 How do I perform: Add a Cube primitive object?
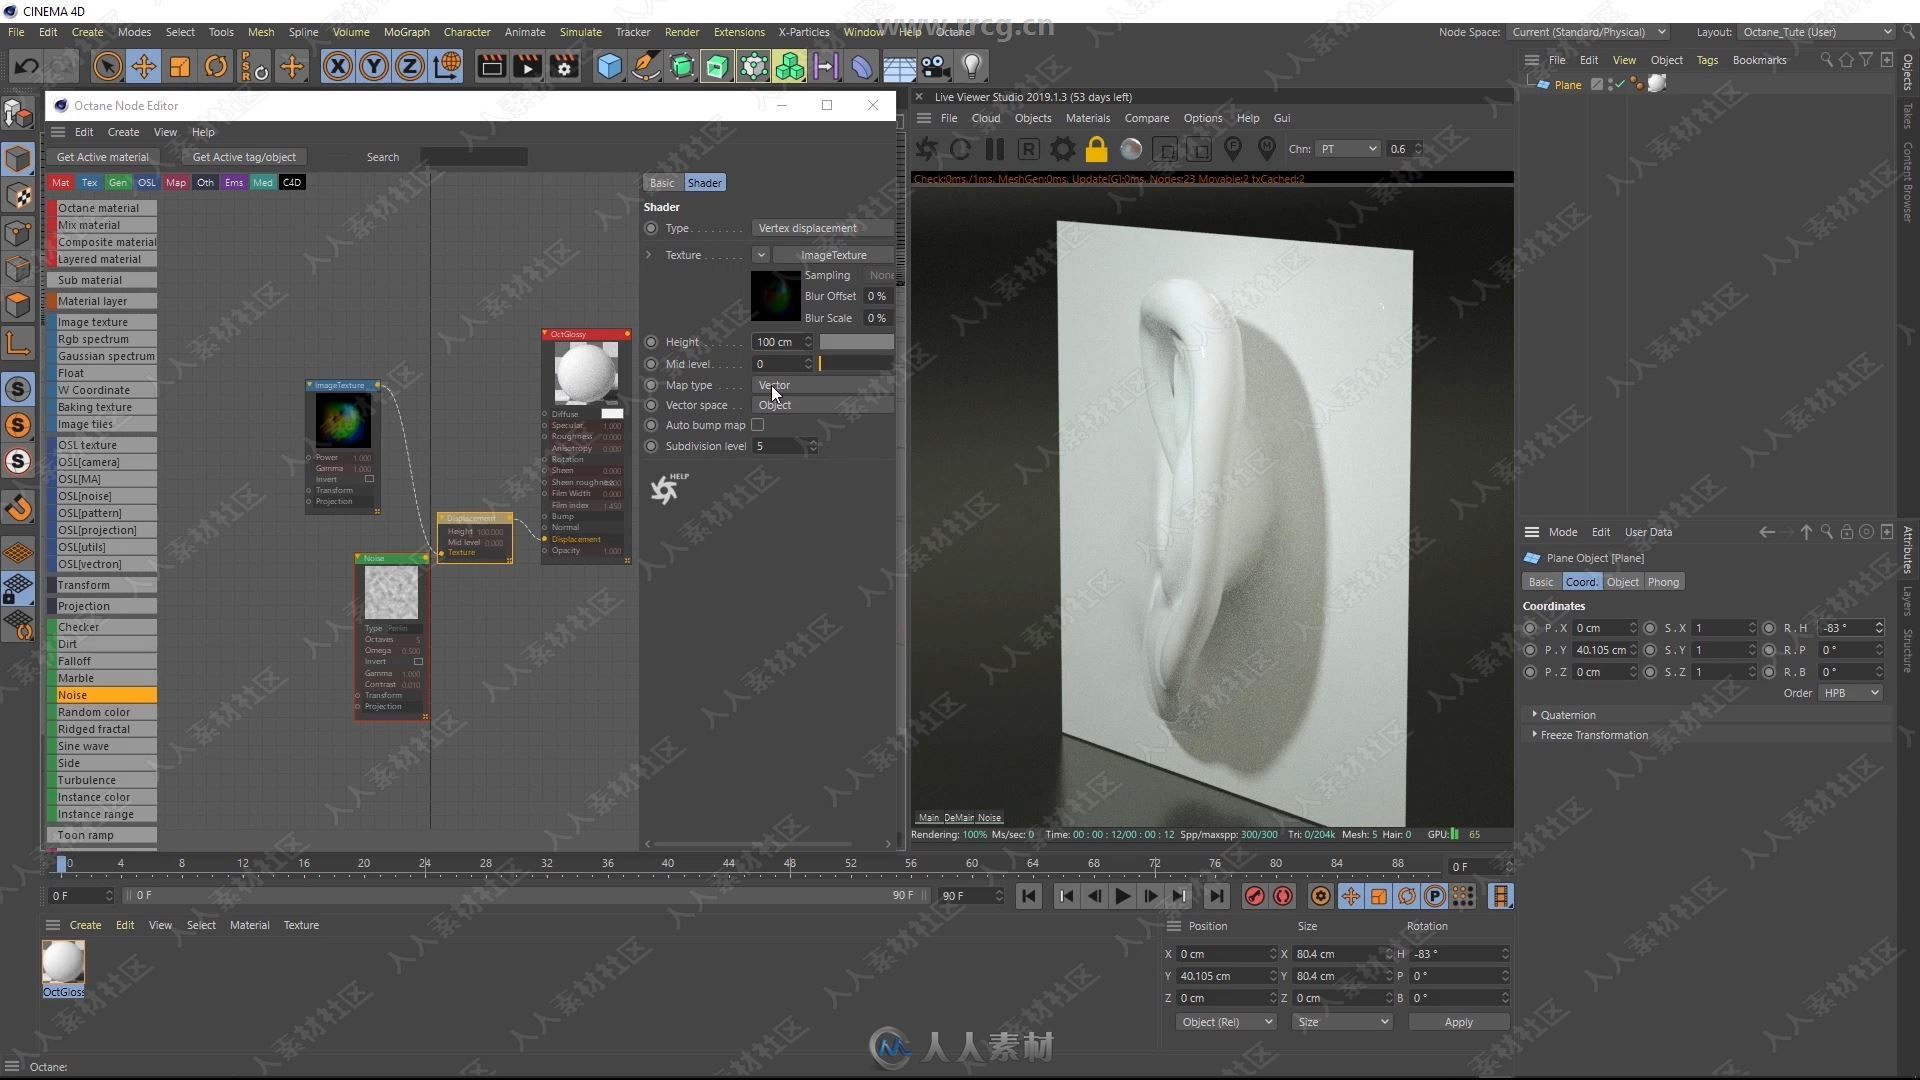[x=609, y=67]
